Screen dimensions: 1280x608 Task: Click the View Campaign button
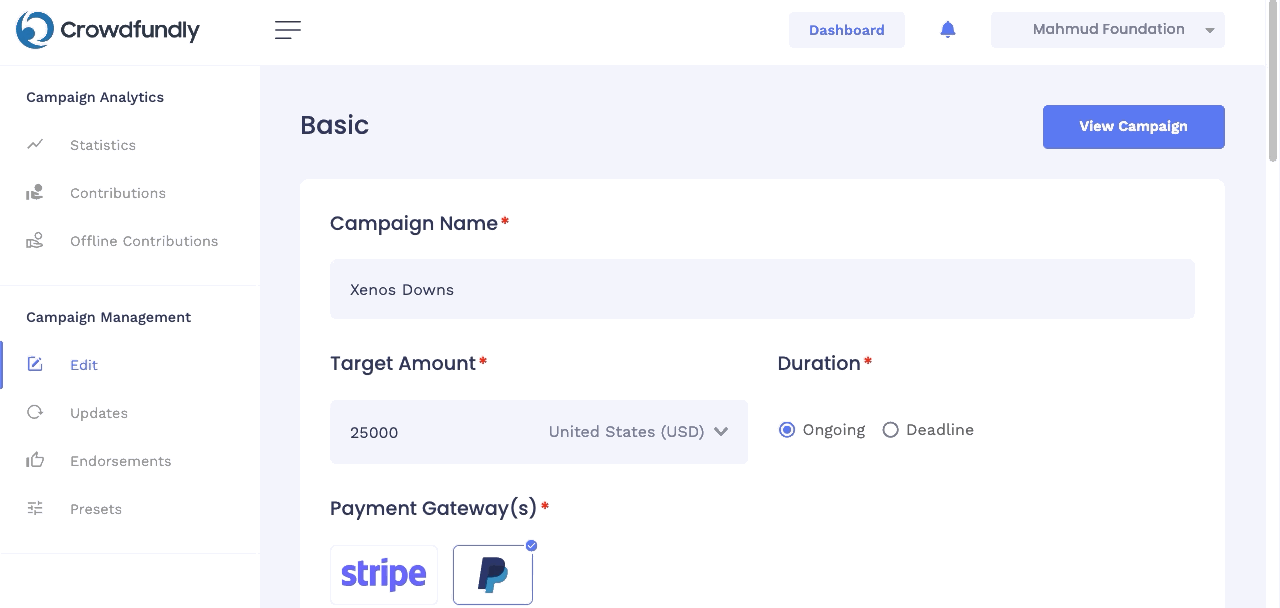pyautogui.click(x=1134, y=127)
